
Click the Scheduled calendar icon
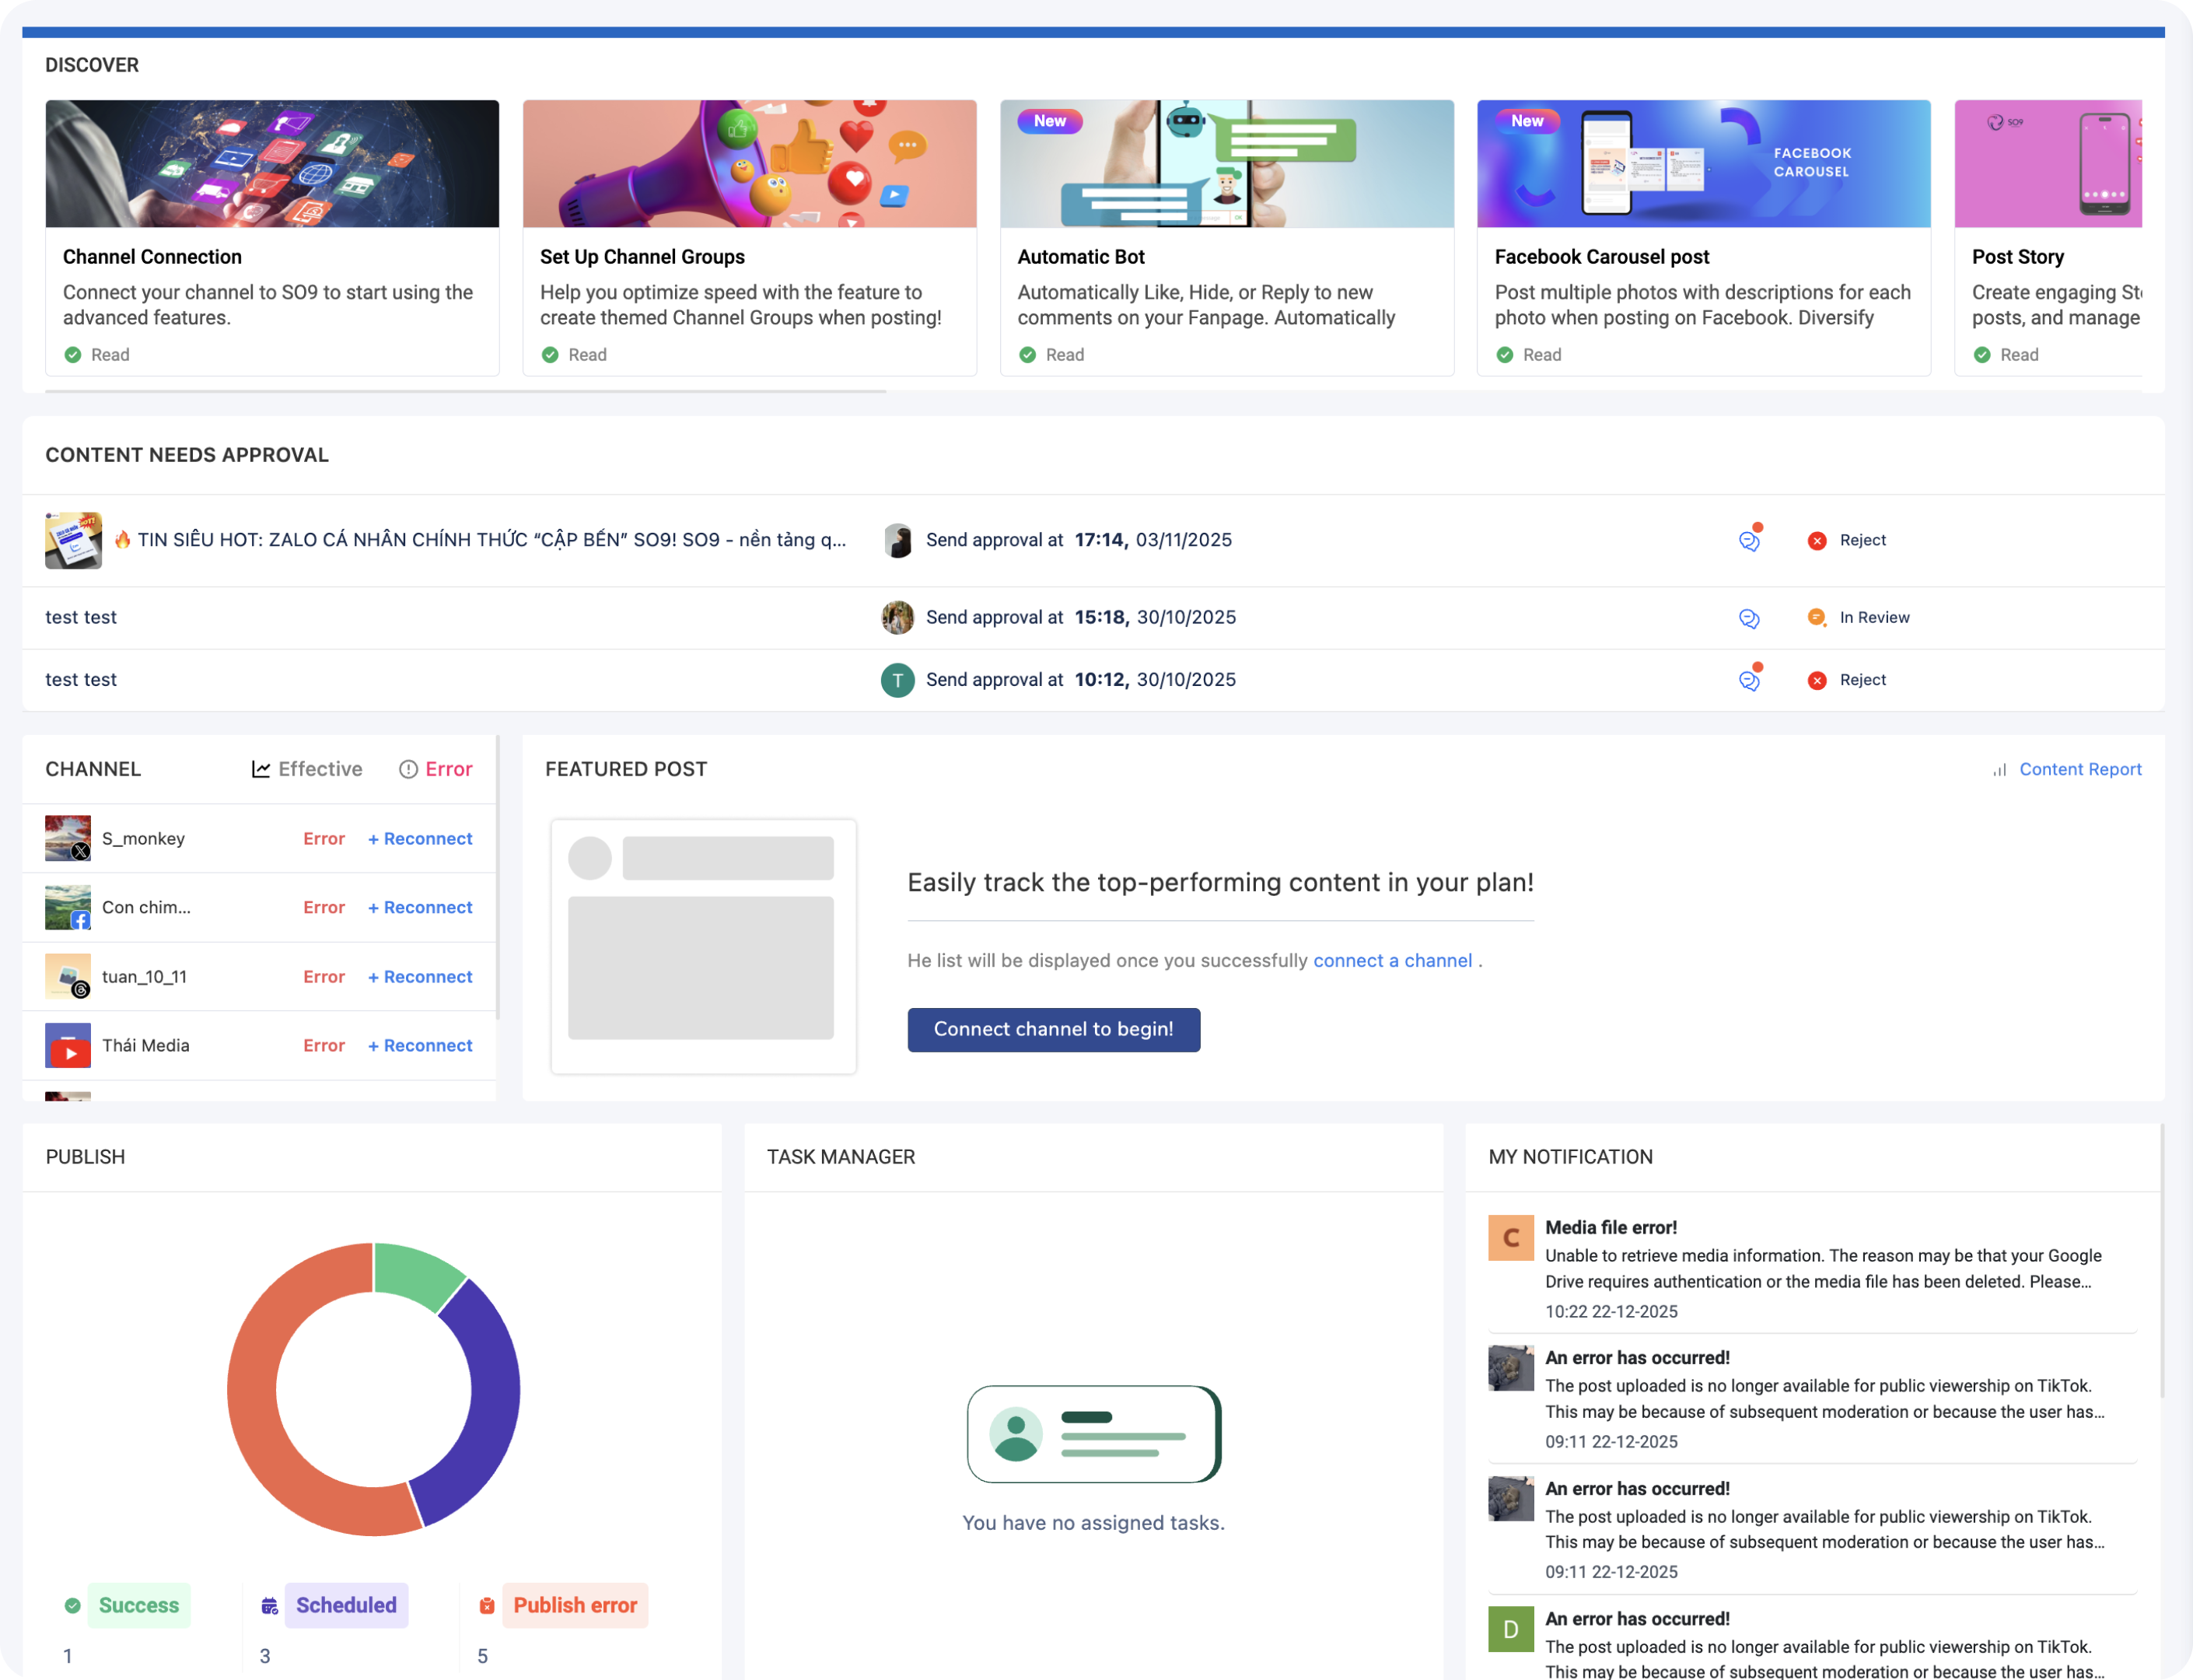[269, 1605]
